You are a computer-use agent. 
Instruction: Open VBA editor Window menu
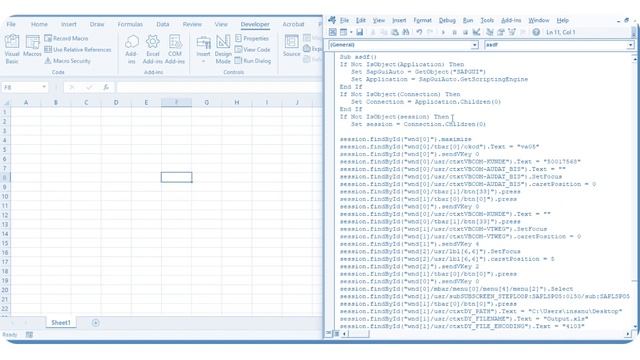(x=539, y=20)
